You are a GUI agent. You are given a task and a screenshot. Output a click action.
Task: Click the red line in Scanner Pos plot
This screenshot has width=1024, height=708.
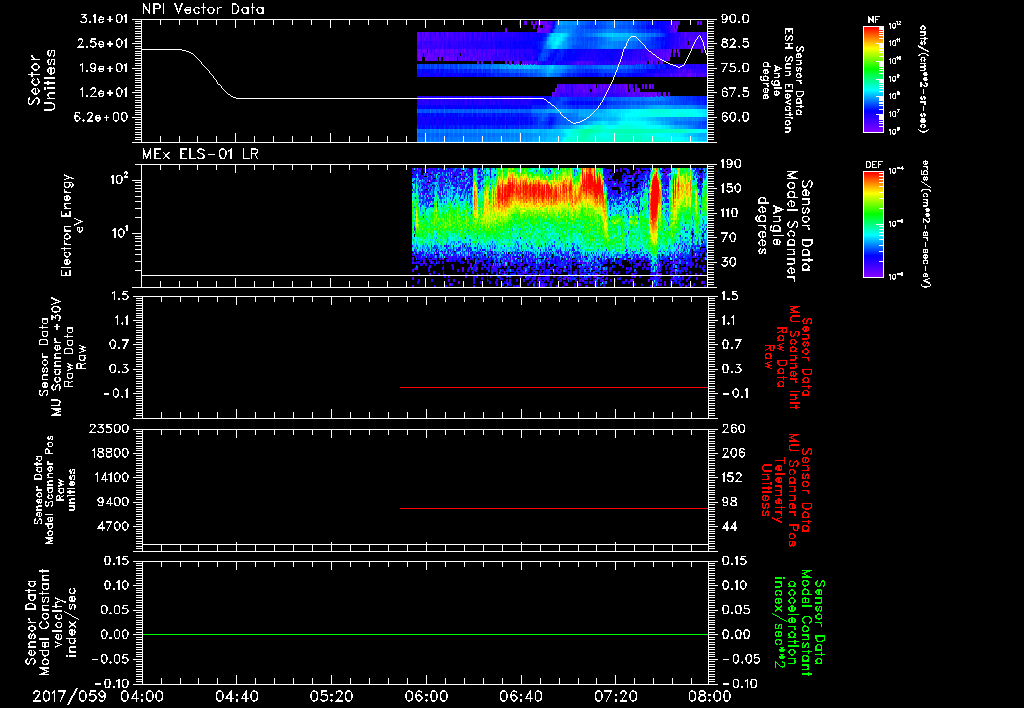point(554,508)
